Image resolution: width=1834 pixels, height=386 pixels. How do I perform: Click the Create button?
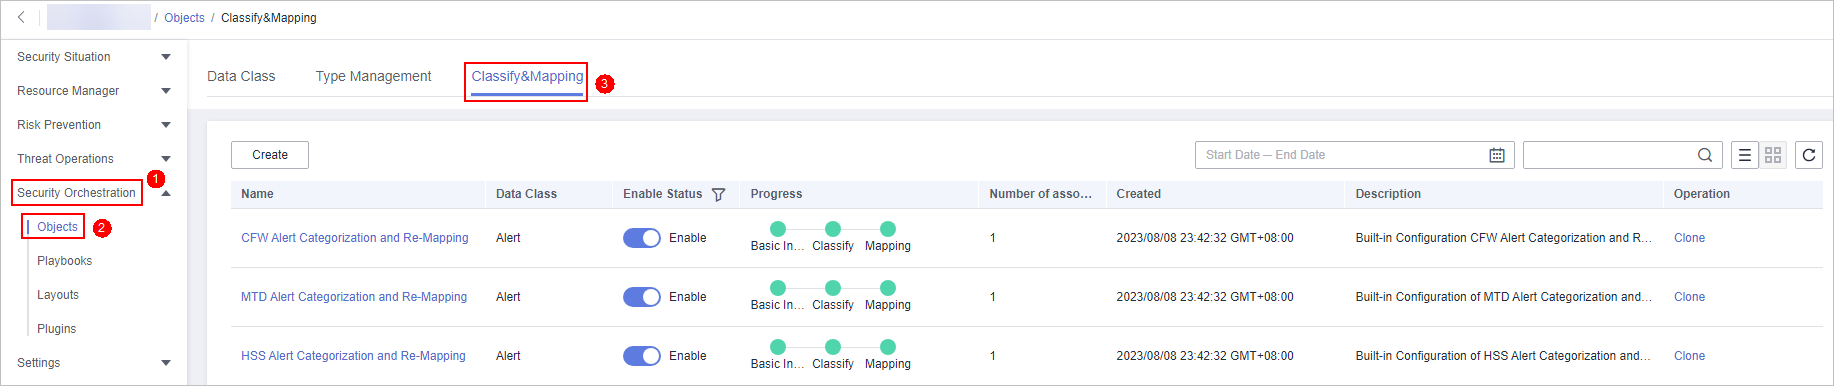point(270,155)
